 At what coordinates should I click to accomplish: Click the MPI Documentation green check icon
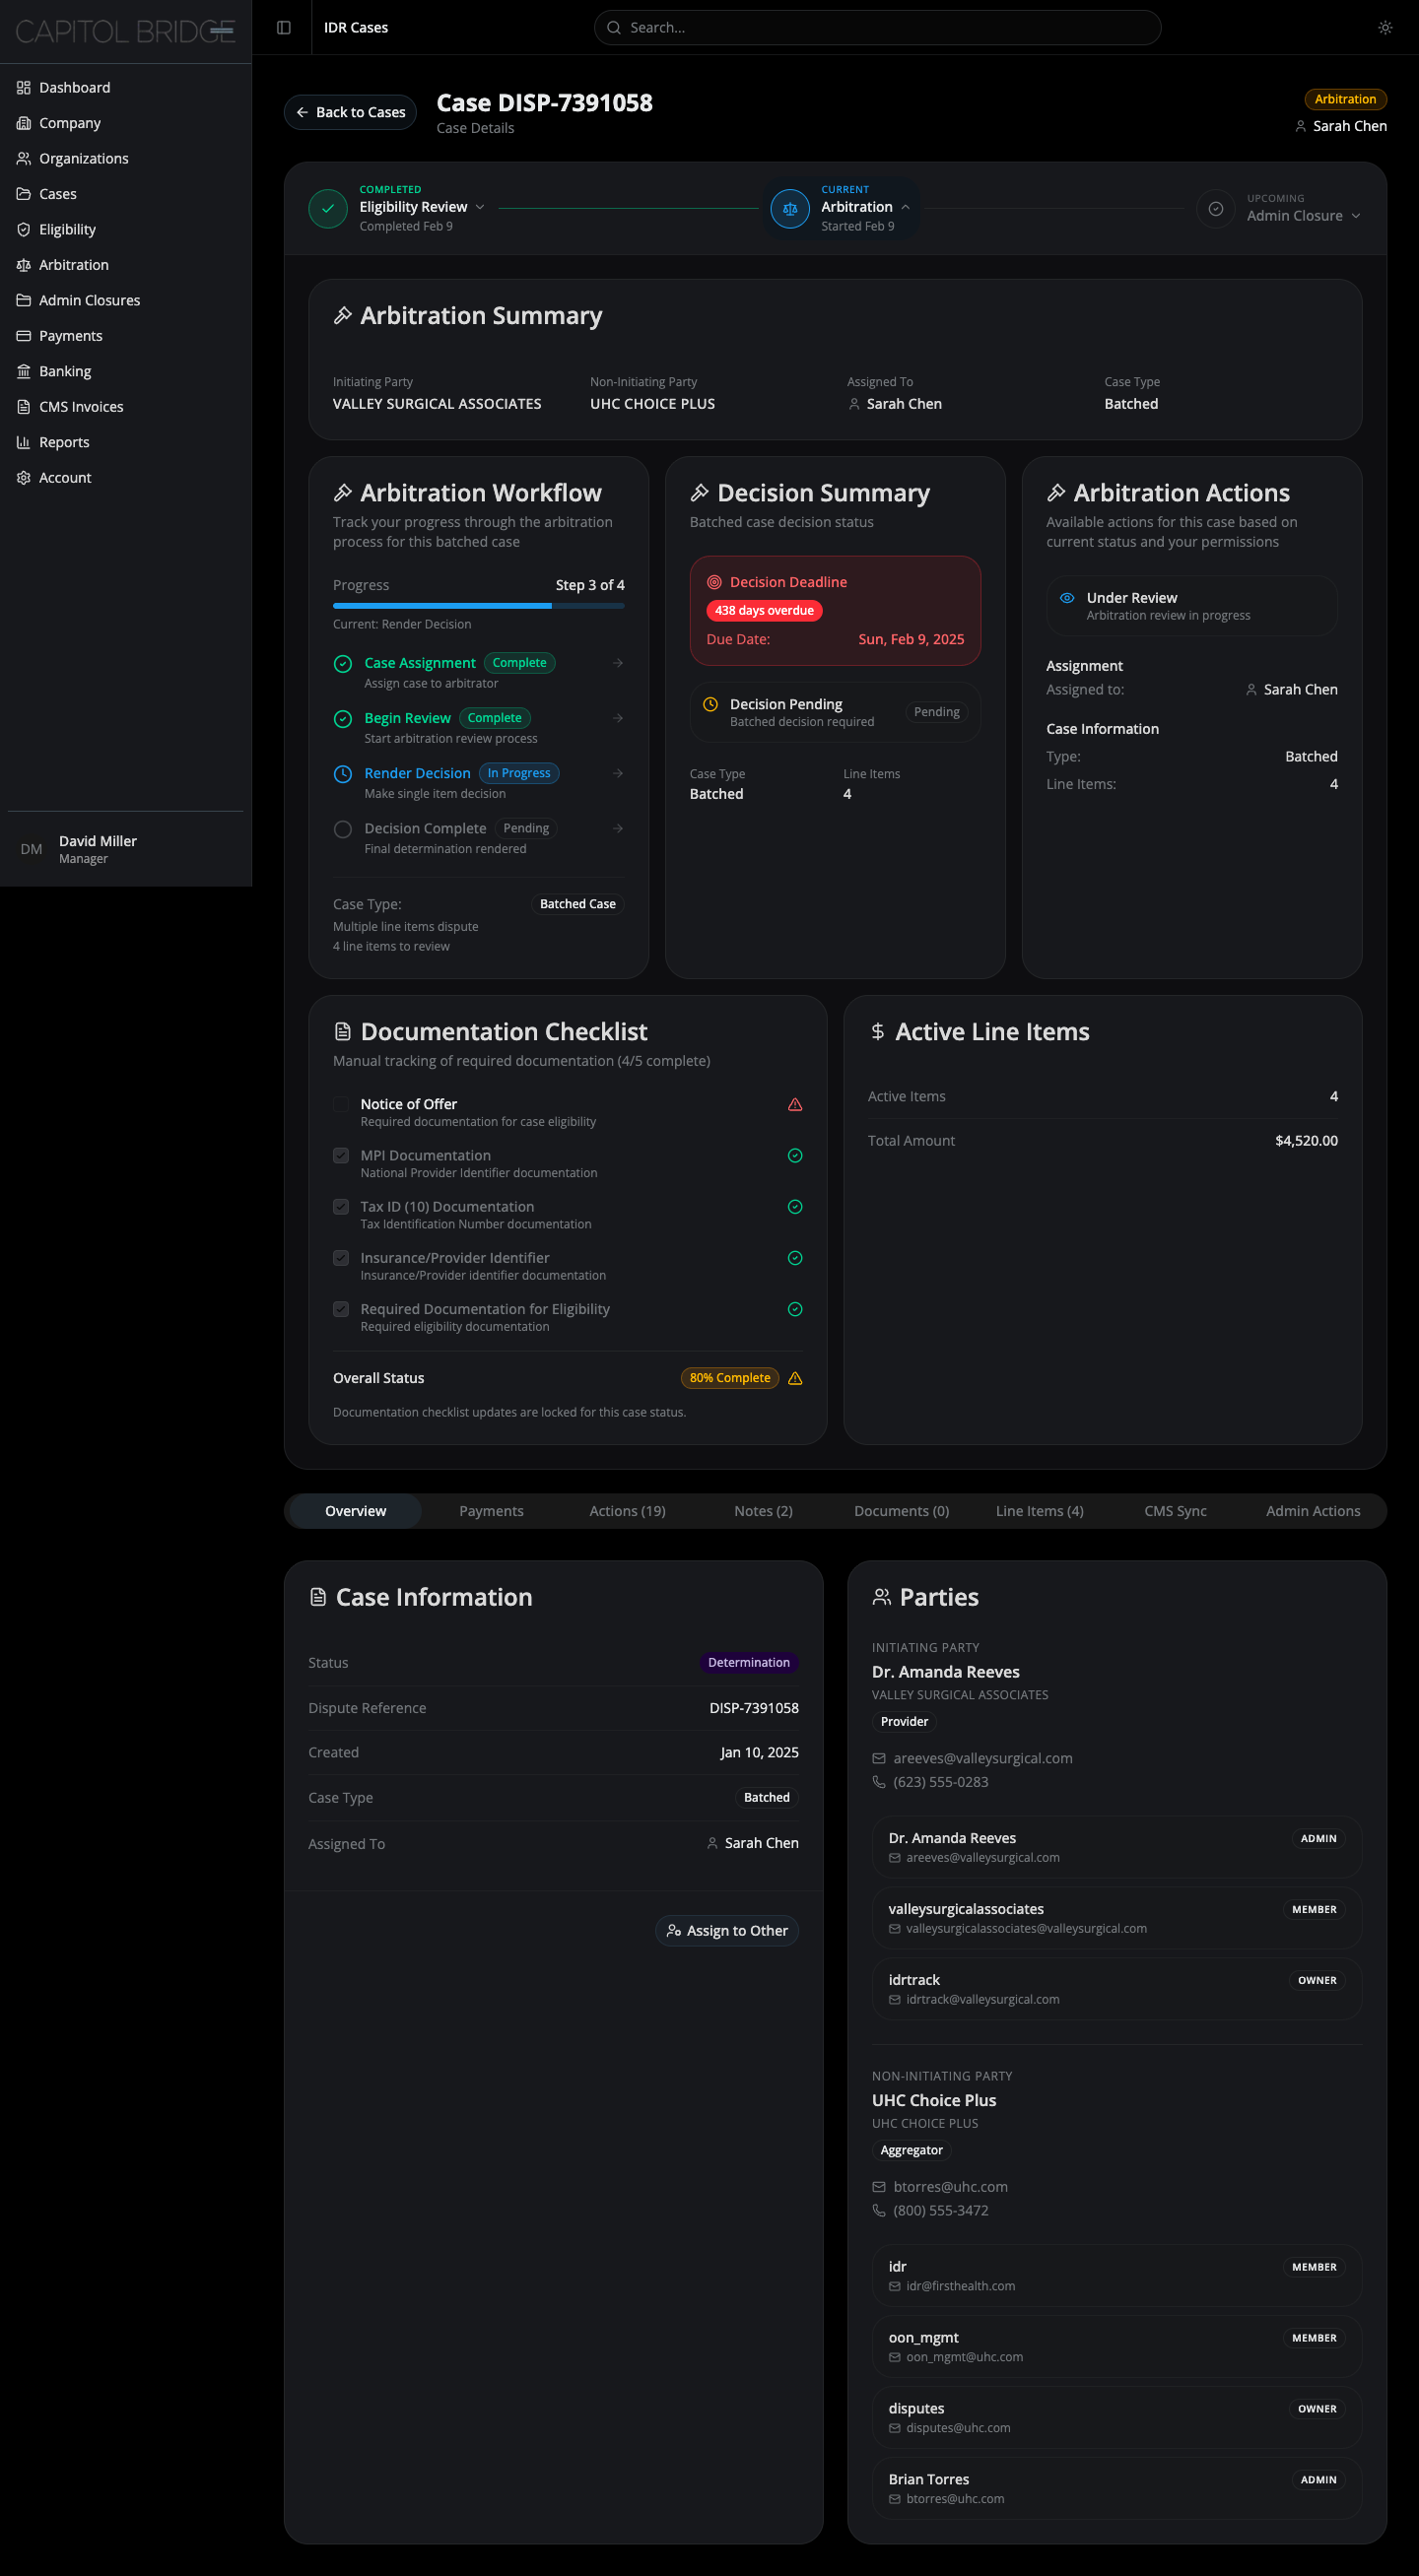795,1156
